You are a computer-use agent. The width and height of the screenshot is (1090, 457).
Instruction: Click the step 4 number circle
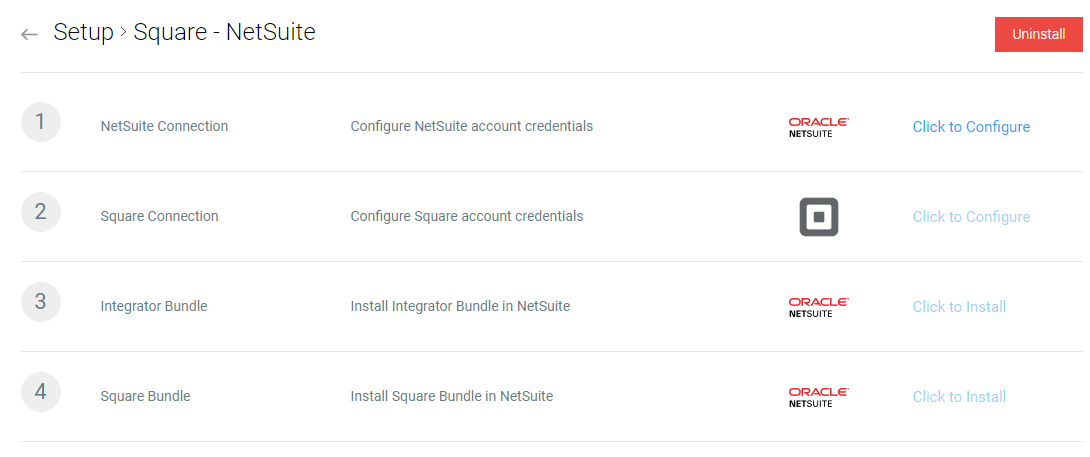coord(41,392)
